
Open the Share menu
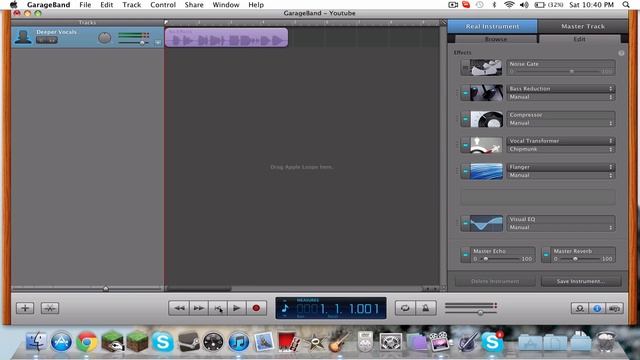(194, 5)
